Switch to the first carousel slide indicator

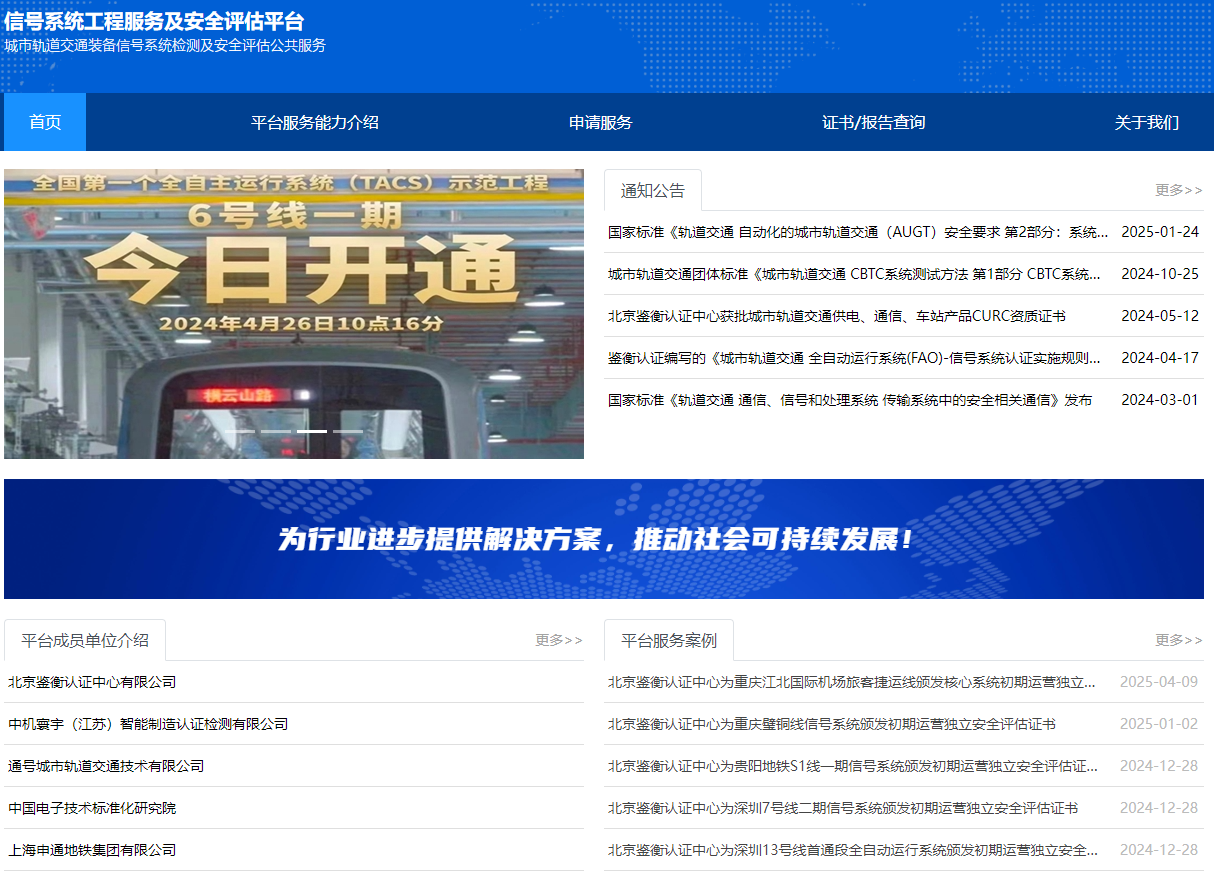(x=240, y=431)
